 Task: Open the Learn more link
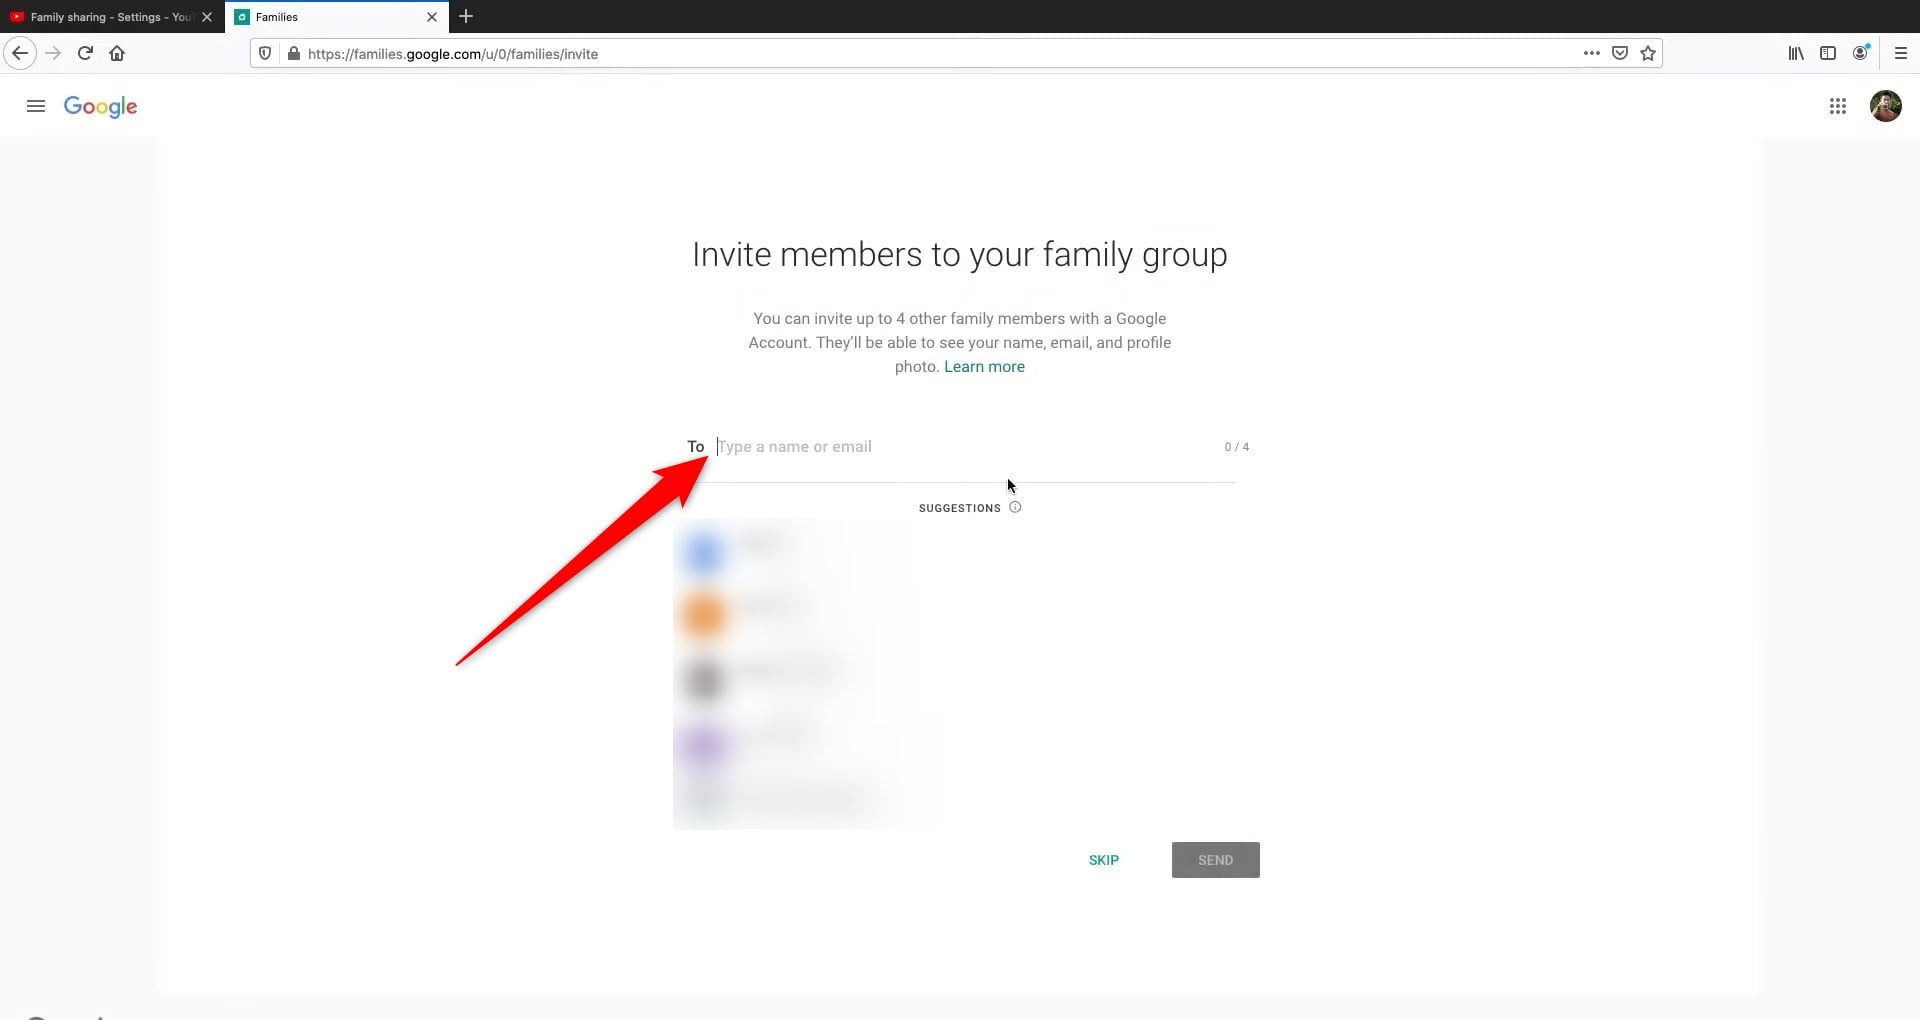coord(983,366)
